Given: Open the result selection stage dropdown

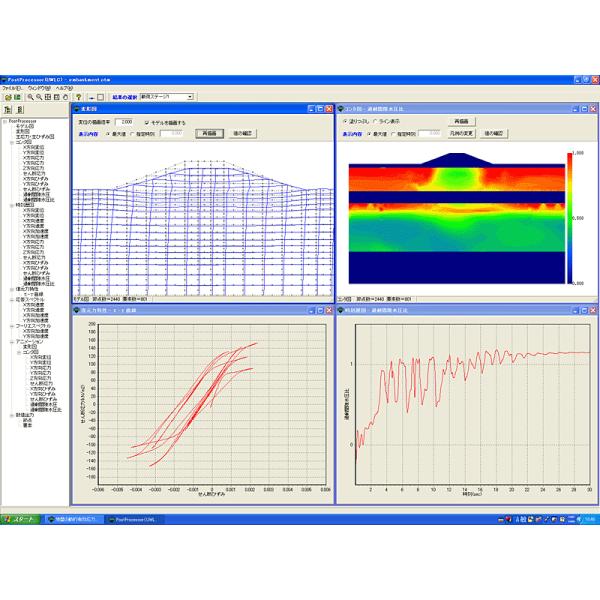Looking at the screenshot, I should point(190,97).
